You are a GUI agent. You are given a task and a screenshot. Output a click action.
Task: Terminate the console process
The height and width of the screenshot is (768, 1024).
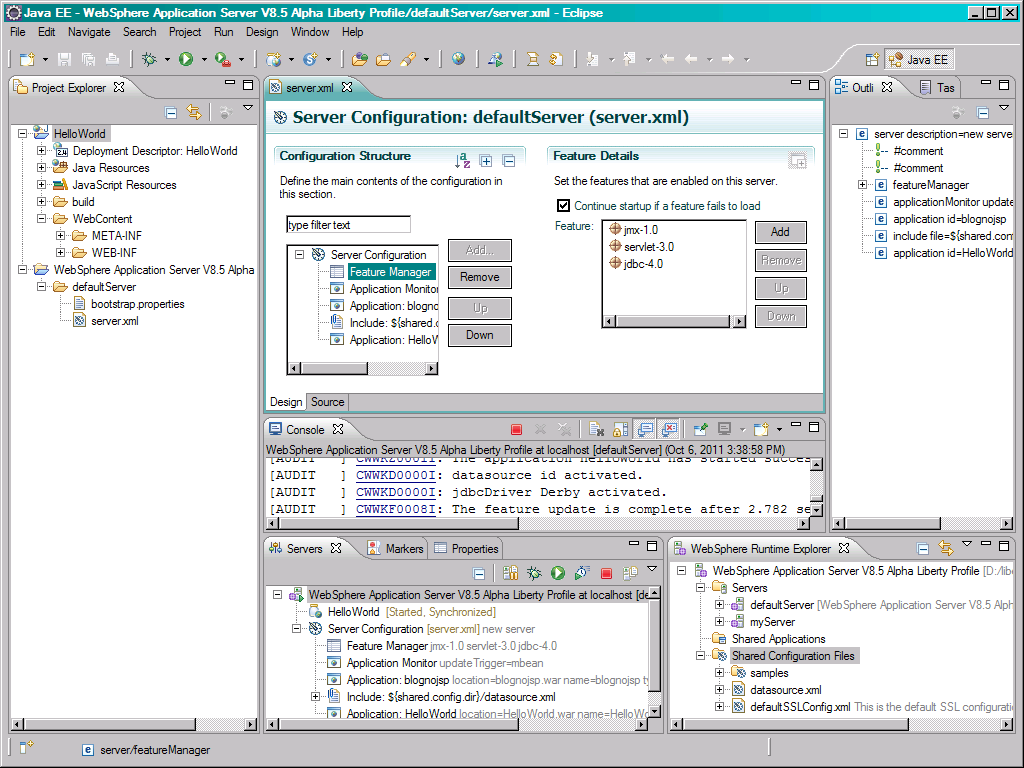[x=516, y=429]
